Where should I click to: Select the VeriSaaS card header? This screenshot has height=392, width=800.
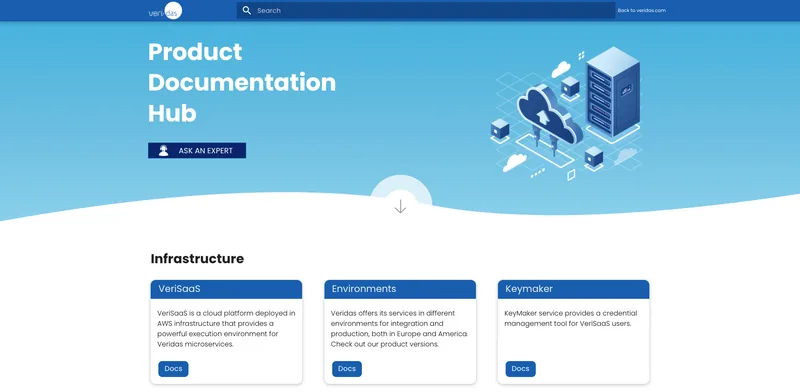pyautogui.click(x=226, y=289)
